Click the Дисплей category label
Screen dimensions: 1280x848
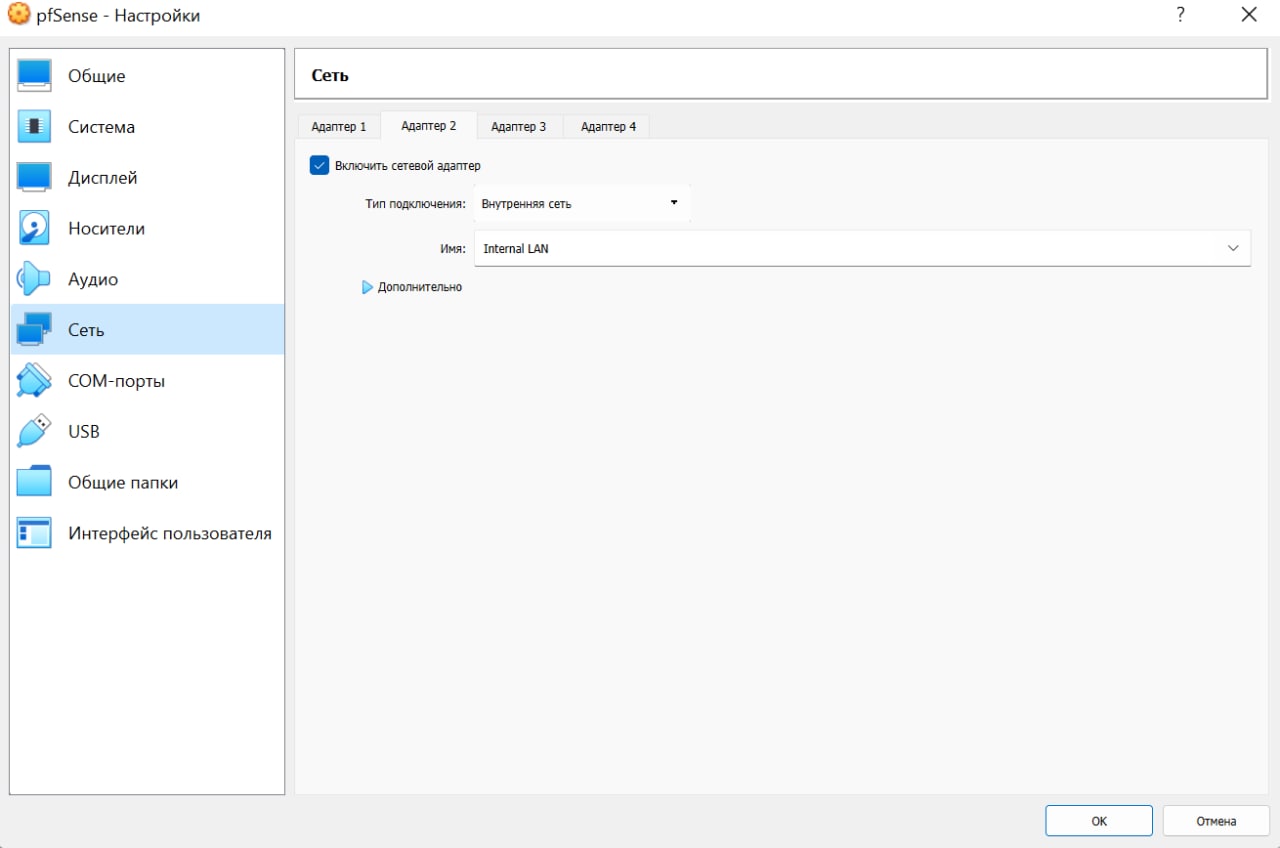coord(103,178)
